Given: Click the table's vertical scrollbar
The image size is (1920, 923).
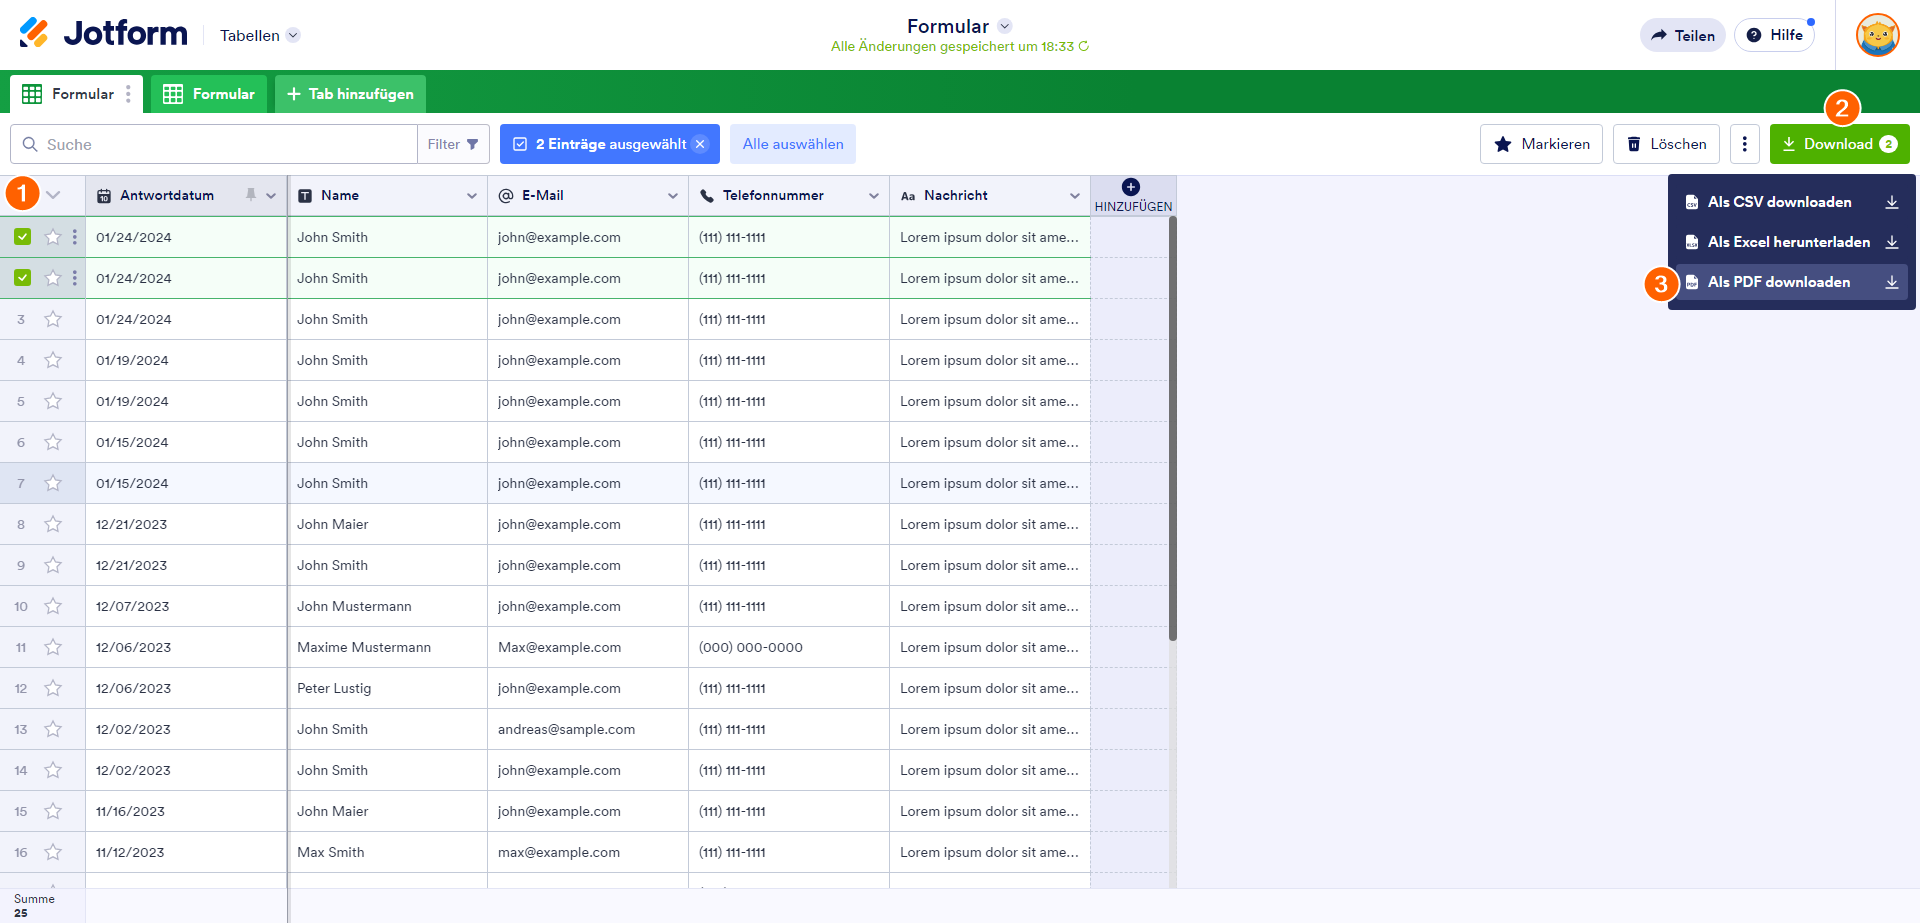Looking at the screenshot, I should (x=1173, y=429).
